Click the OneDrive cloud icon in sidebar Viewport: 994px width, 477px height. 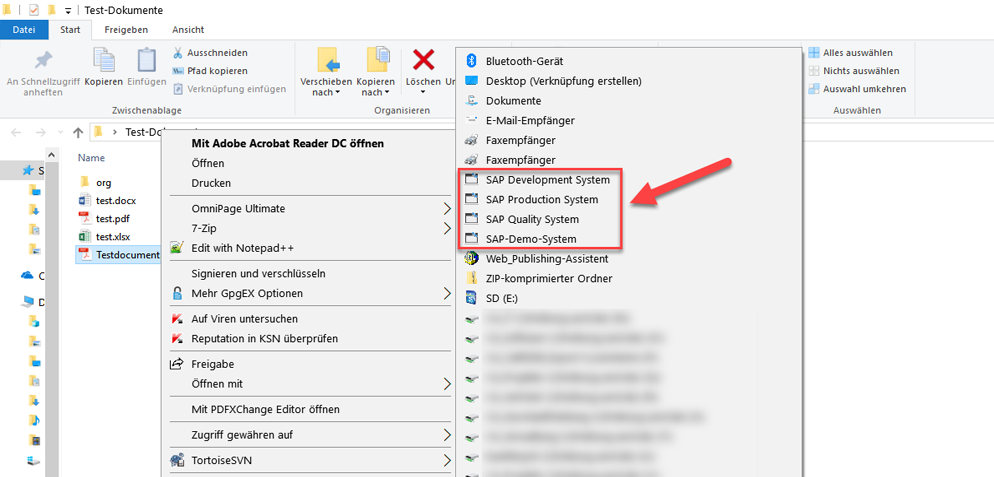click(27, 275)
